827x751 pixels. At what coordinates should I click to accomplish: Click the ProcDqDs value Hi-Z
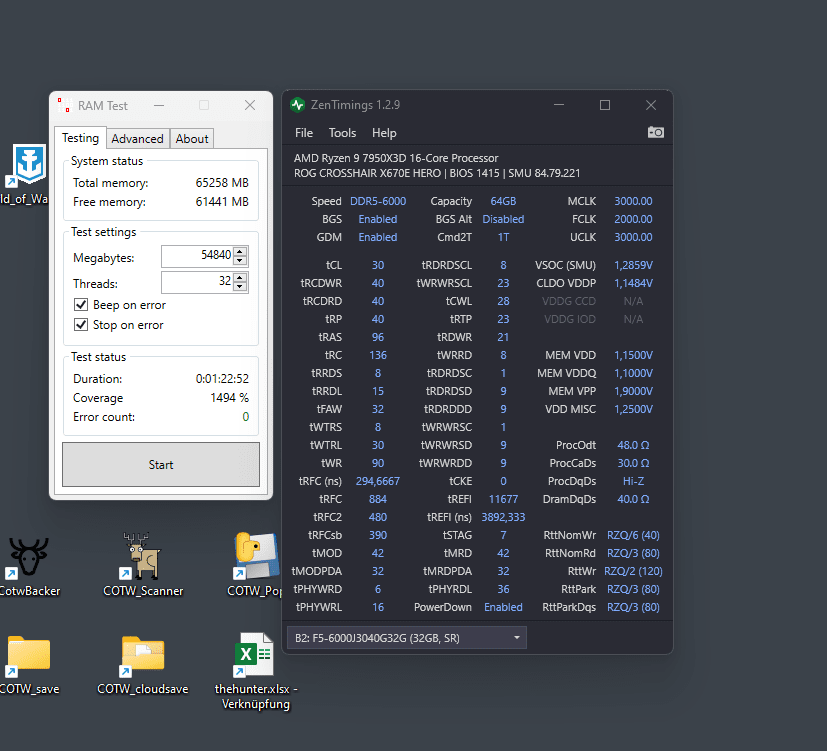pos(633,482)
